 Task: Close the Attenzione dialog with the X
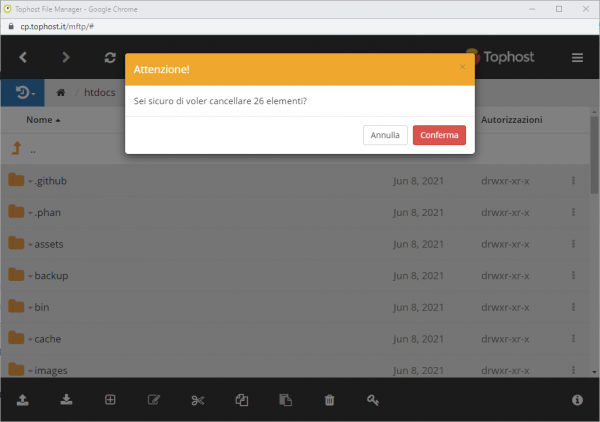(462, 67)
